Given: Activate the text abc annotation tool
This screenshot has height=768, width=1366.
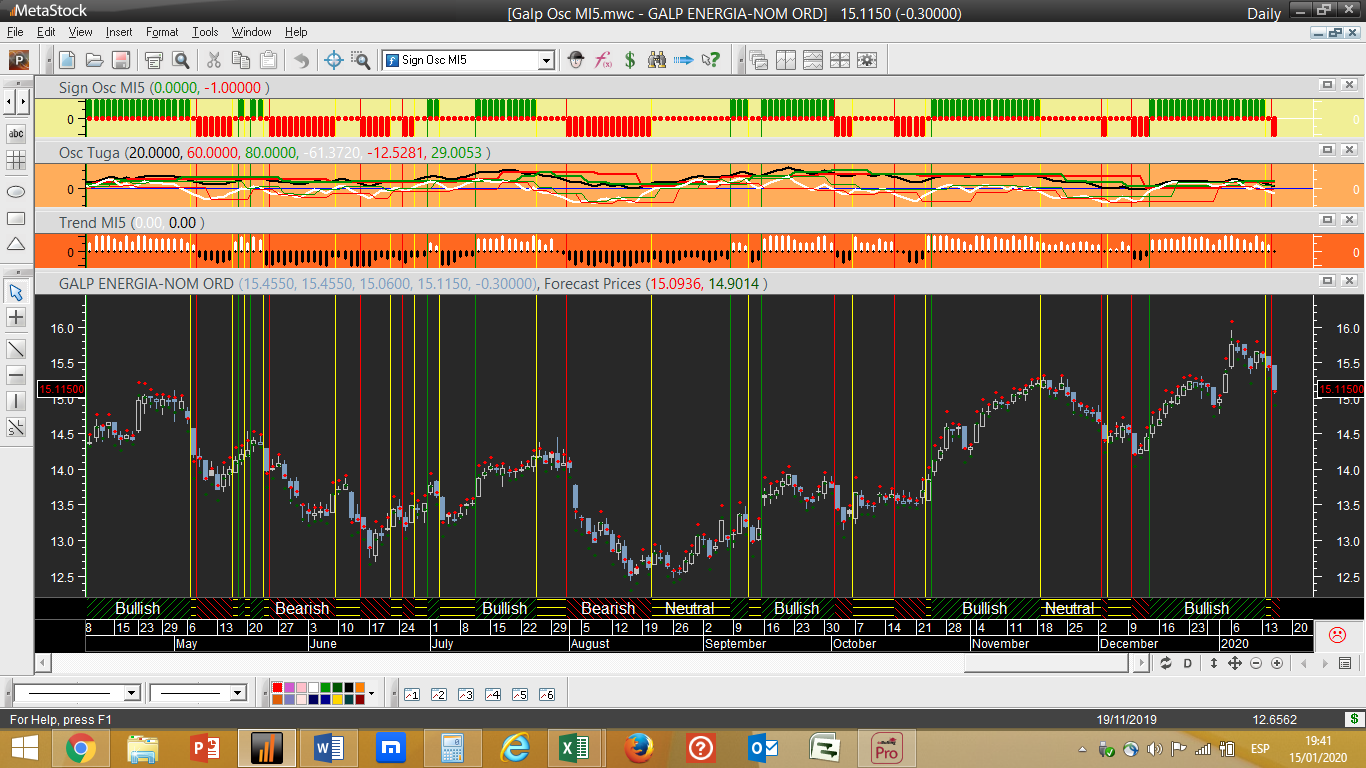Looking at the screenshot, I should coord(16,133).
